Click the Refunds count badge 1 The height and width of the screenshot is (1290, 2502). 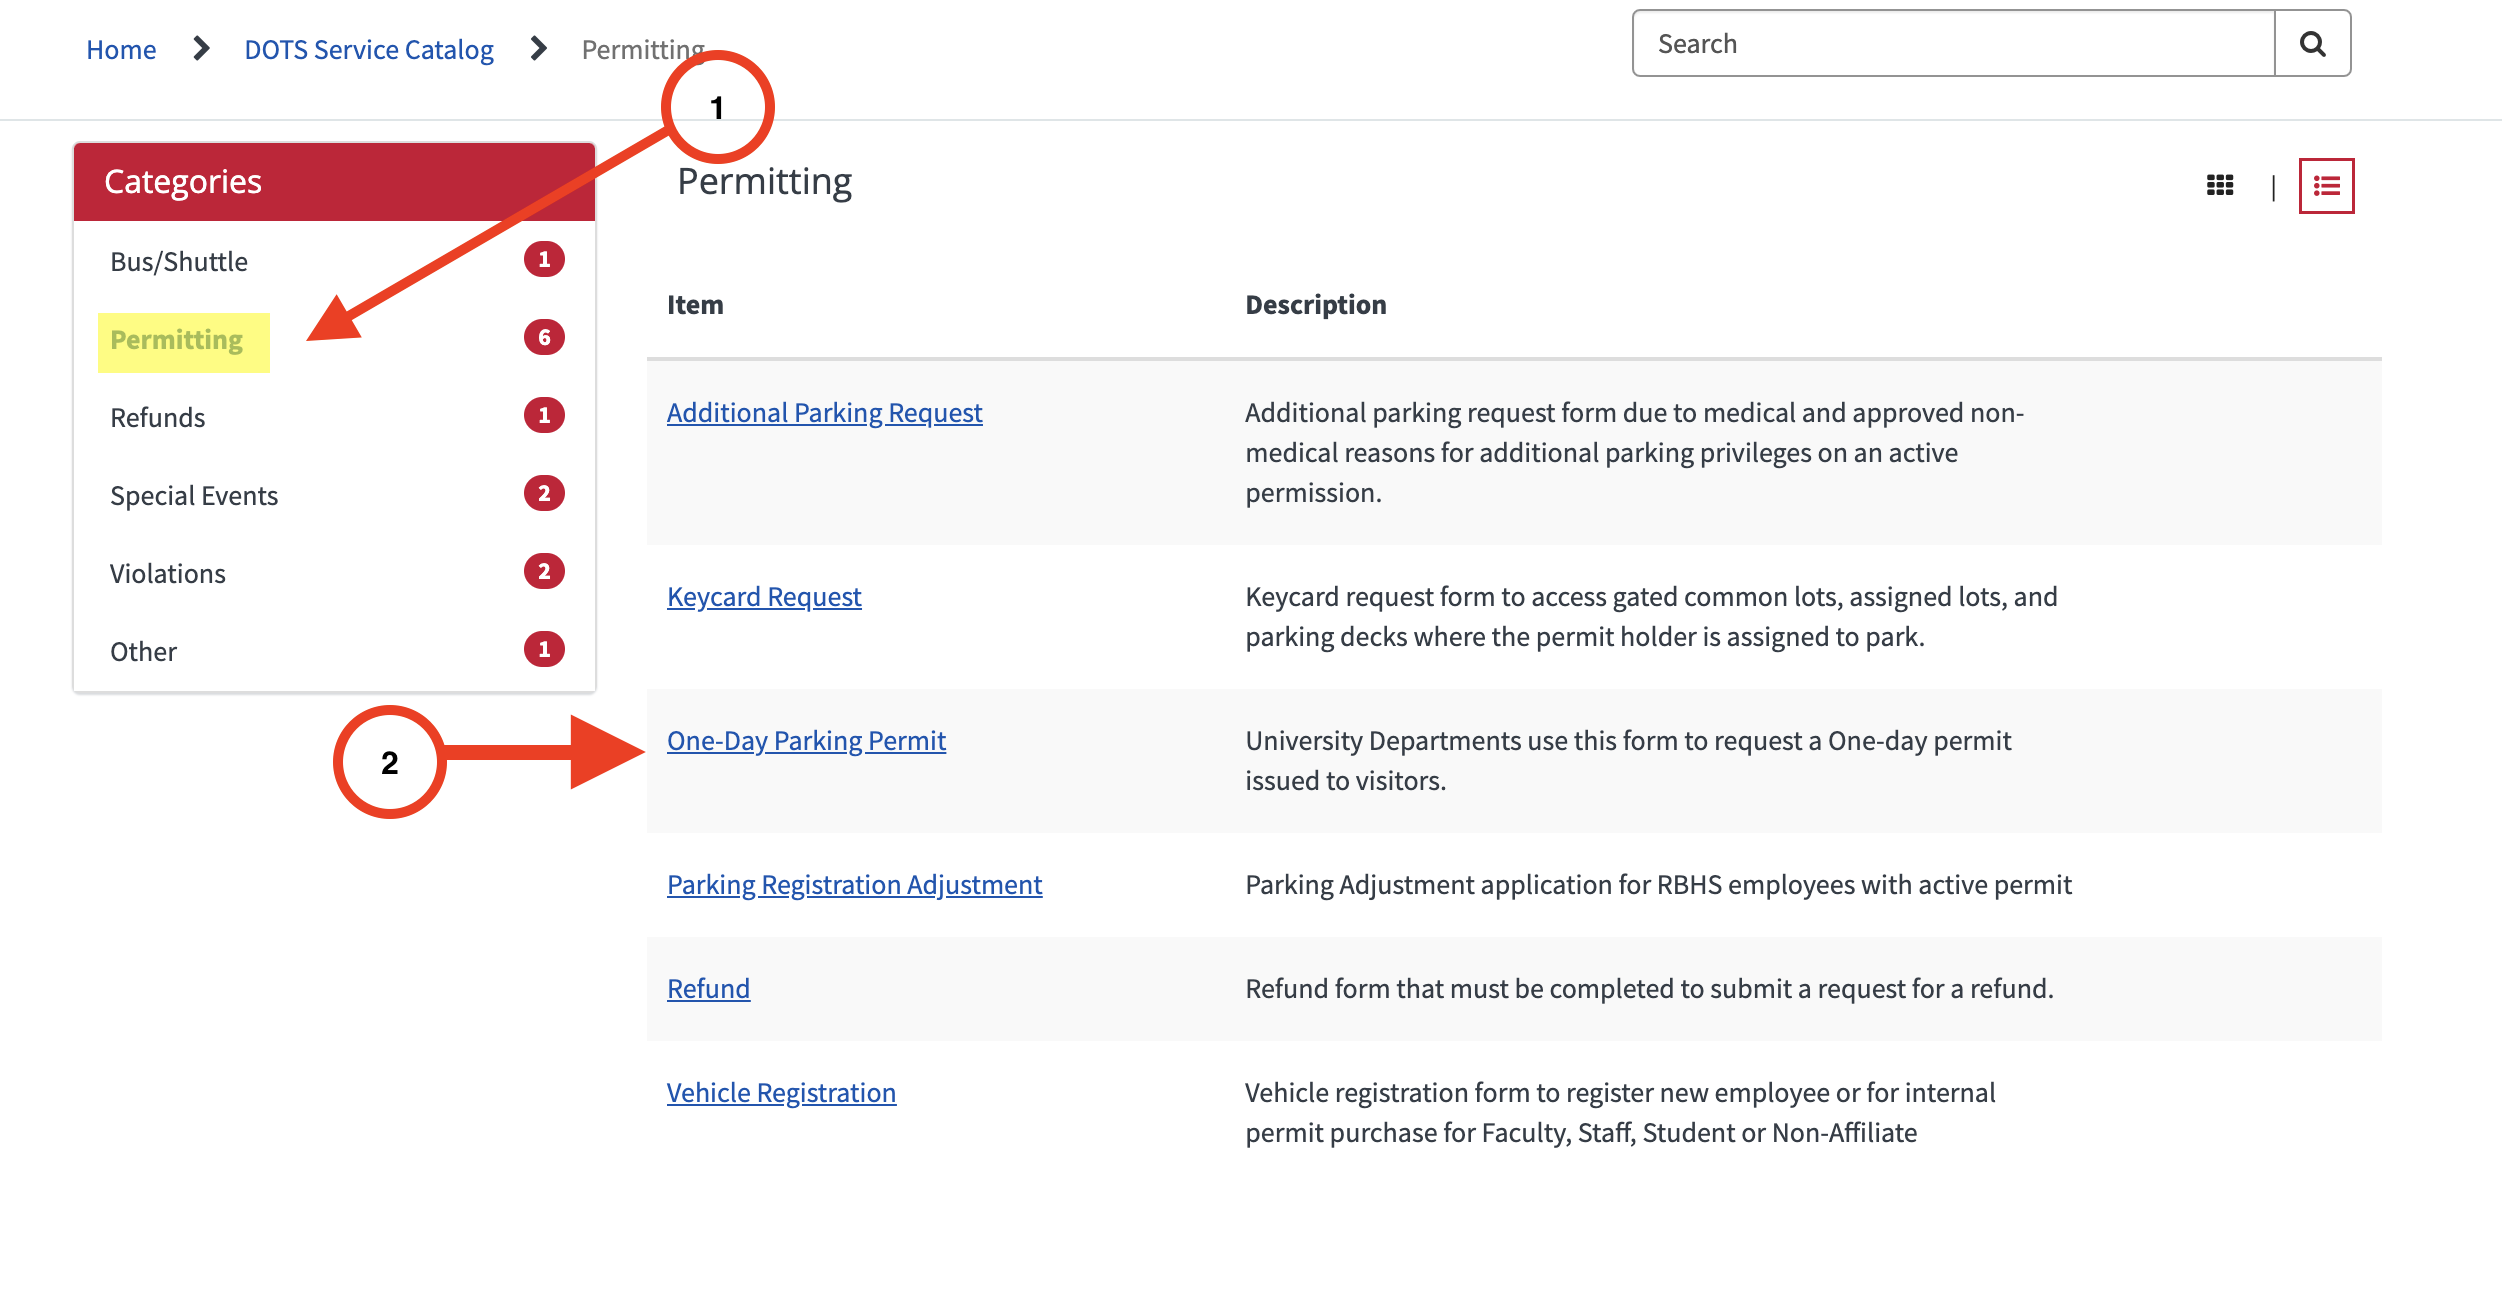pos(544,416)
